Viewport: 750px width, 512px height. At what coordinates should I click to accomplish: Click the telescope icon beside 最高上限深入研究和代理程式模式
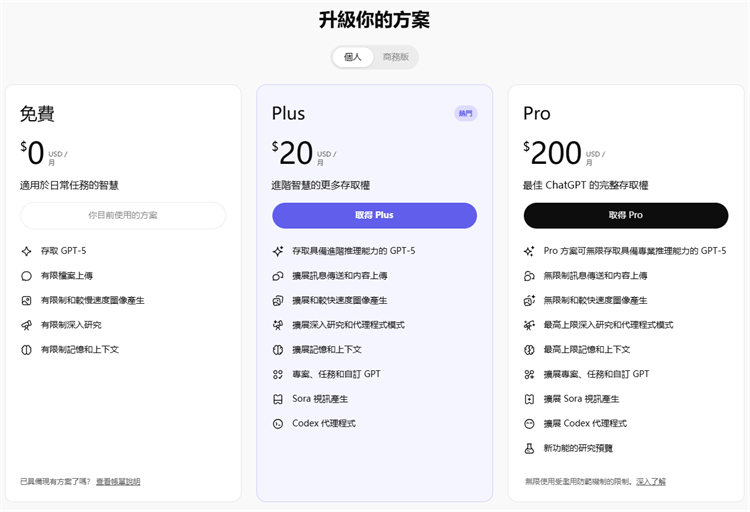(x=529, y=325)
